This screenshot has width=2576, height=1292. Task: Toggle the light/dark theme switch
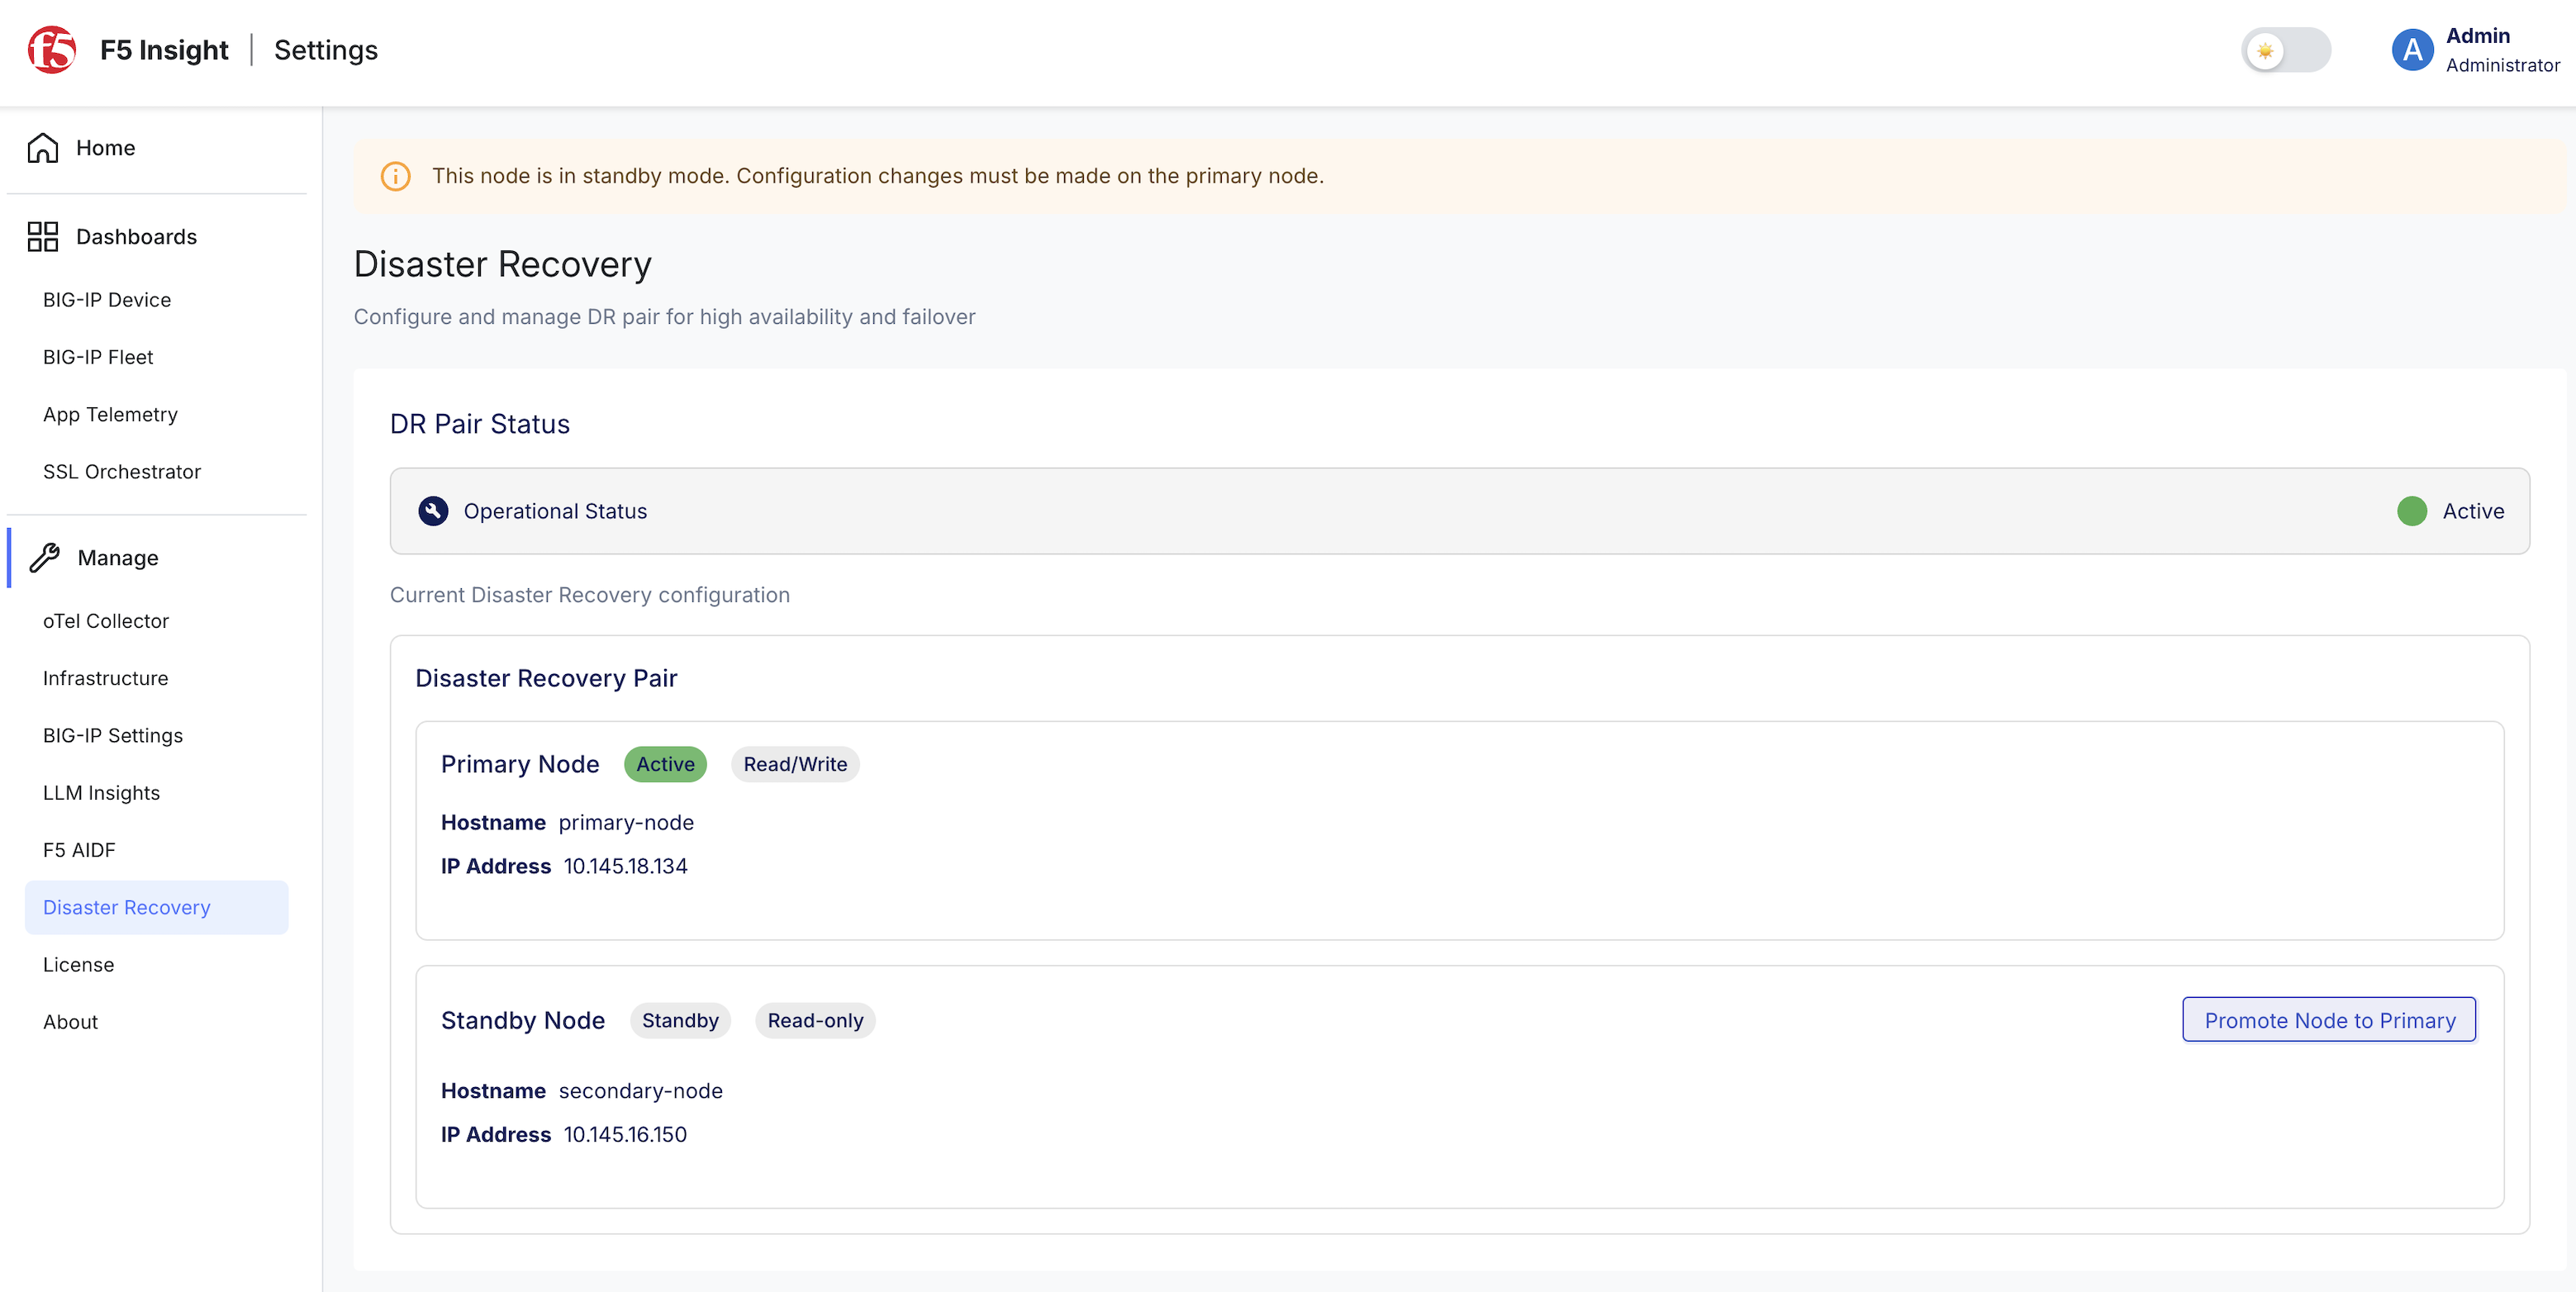[x=2286, y=50]
